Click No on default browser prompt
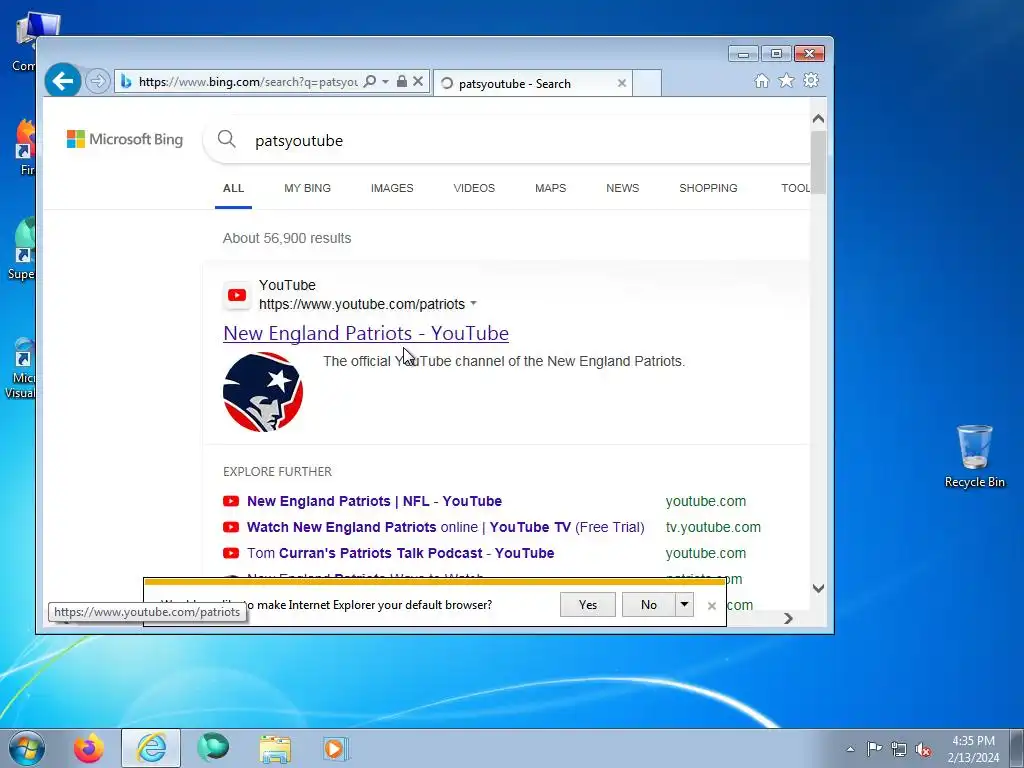Image resolution: width=1024 pixels, height=768 pixels. 648,605
